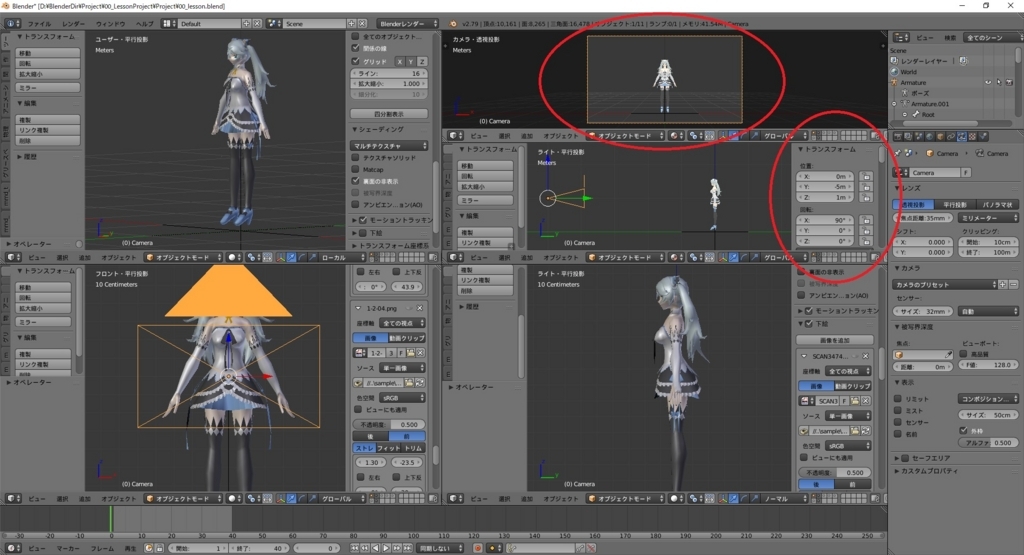Screen dimensions: 1024x555
Task: Open the コンポジション guides dropdown
Action: pos(989,398)
